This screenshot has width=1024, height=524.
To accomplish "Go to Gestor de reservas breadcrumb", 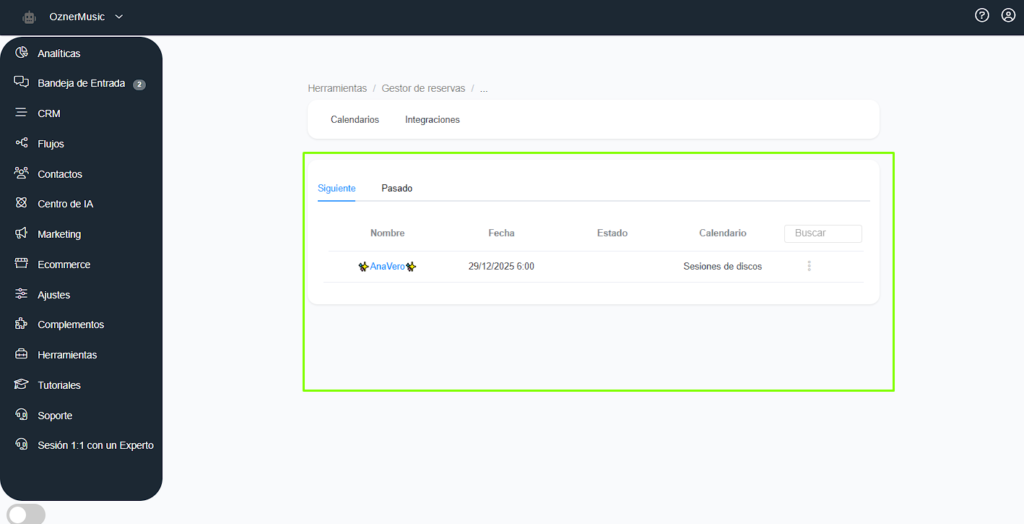I will tap(423, 88).
